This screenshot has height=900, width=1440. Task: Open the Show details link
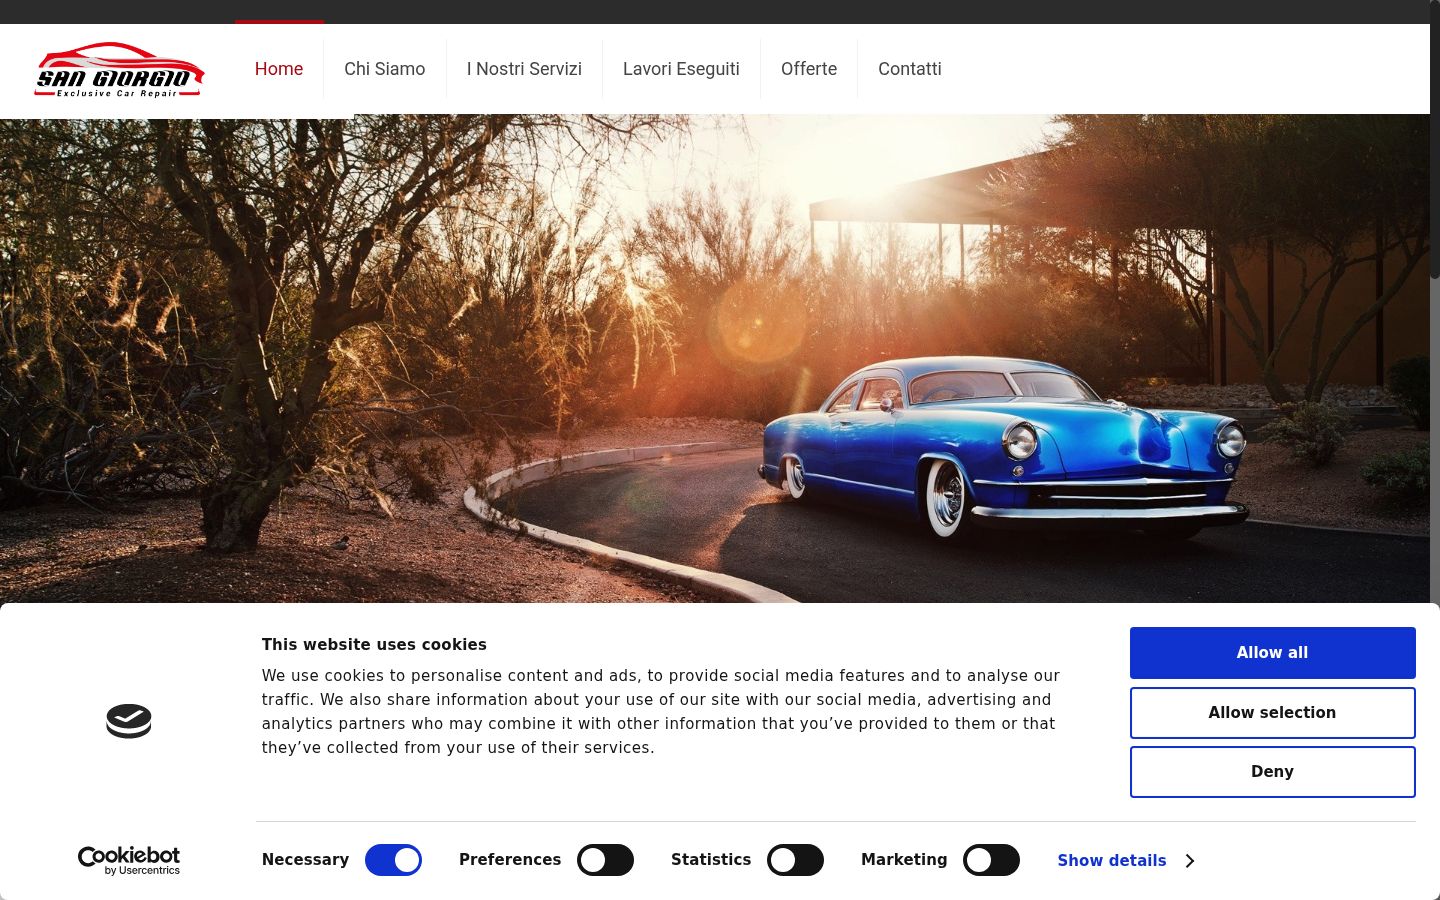tap(1112, 861)
